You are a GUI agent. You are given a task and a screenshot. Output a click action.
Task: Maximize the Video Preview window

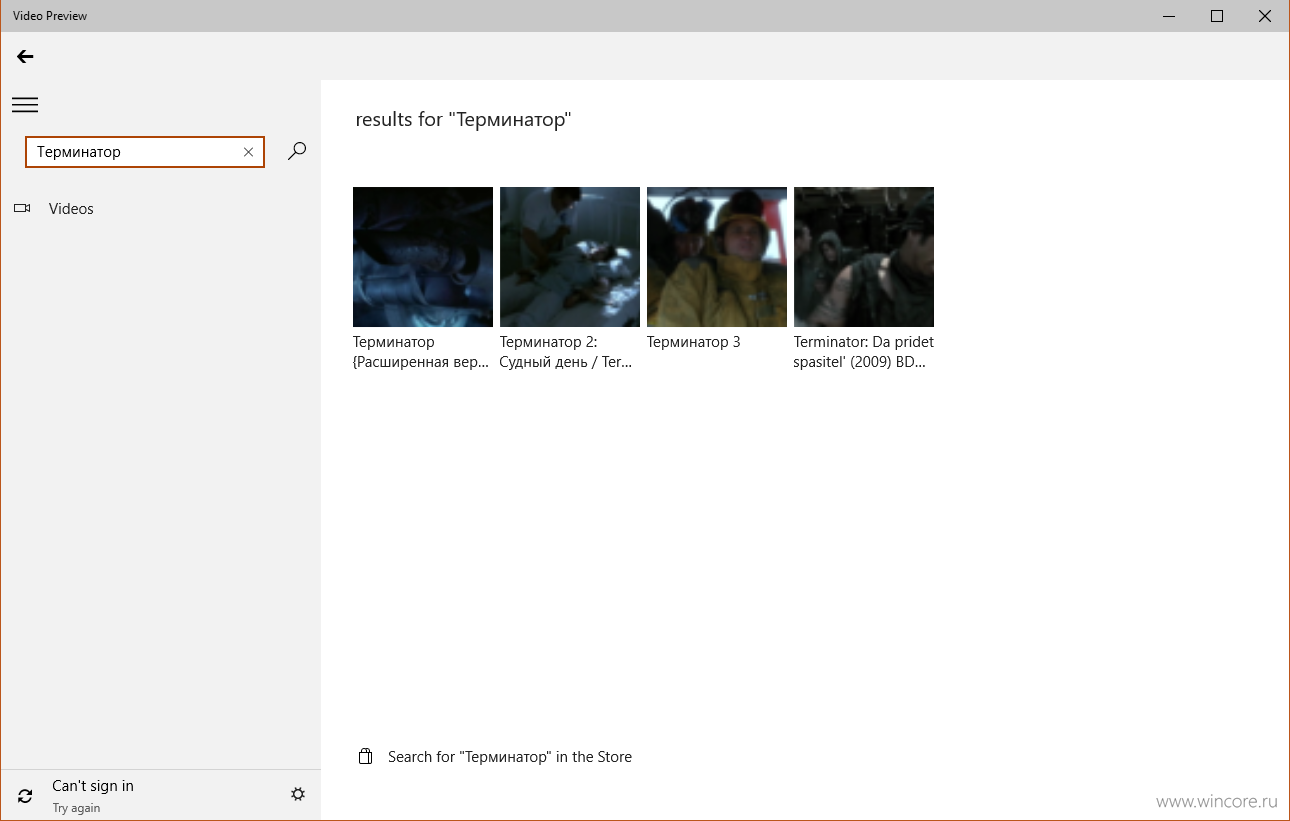pos(1217,15)
